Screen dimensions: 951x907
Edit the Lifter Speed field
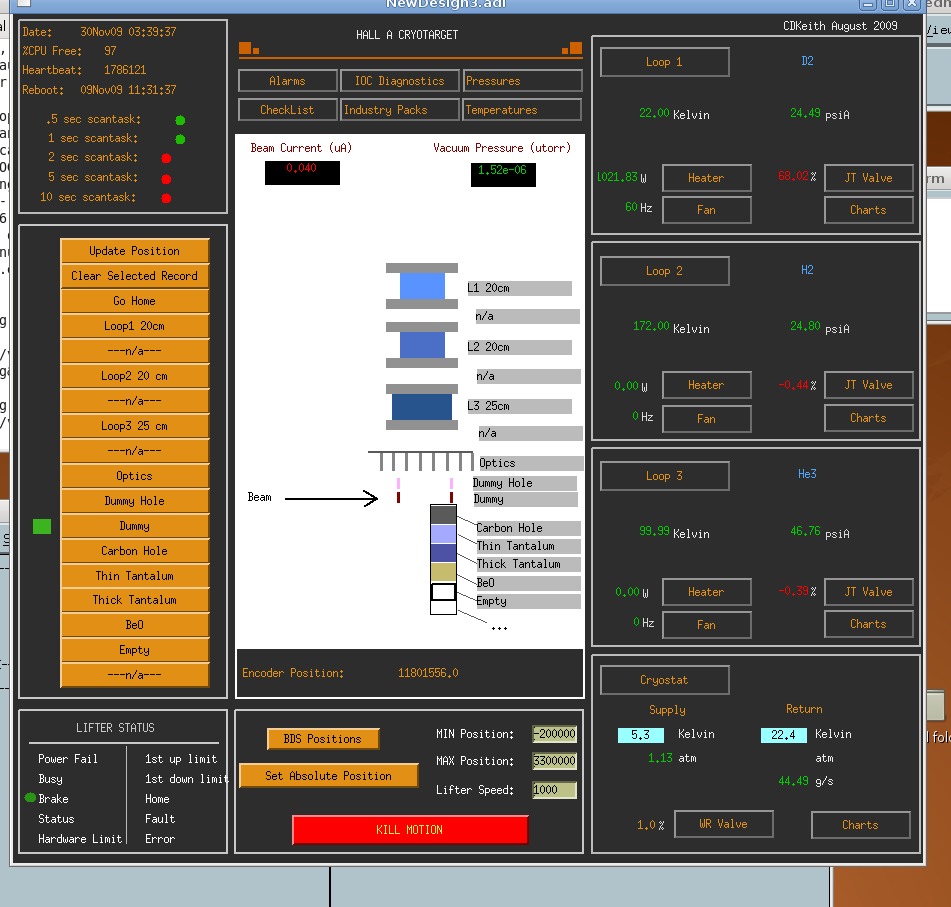[554, 789]
